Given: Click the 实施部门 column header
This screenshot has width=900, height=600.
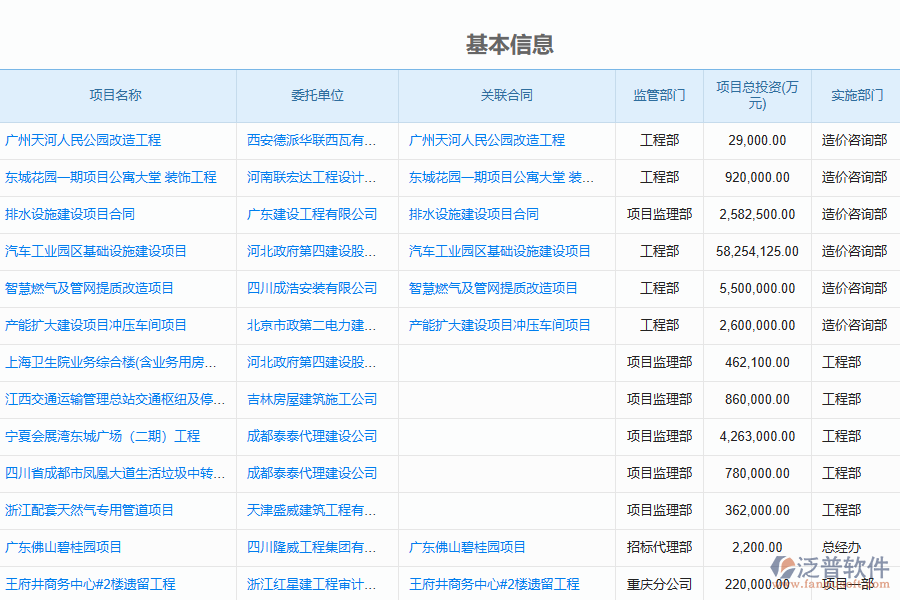Looking at the screenshot, I should 857,96.
